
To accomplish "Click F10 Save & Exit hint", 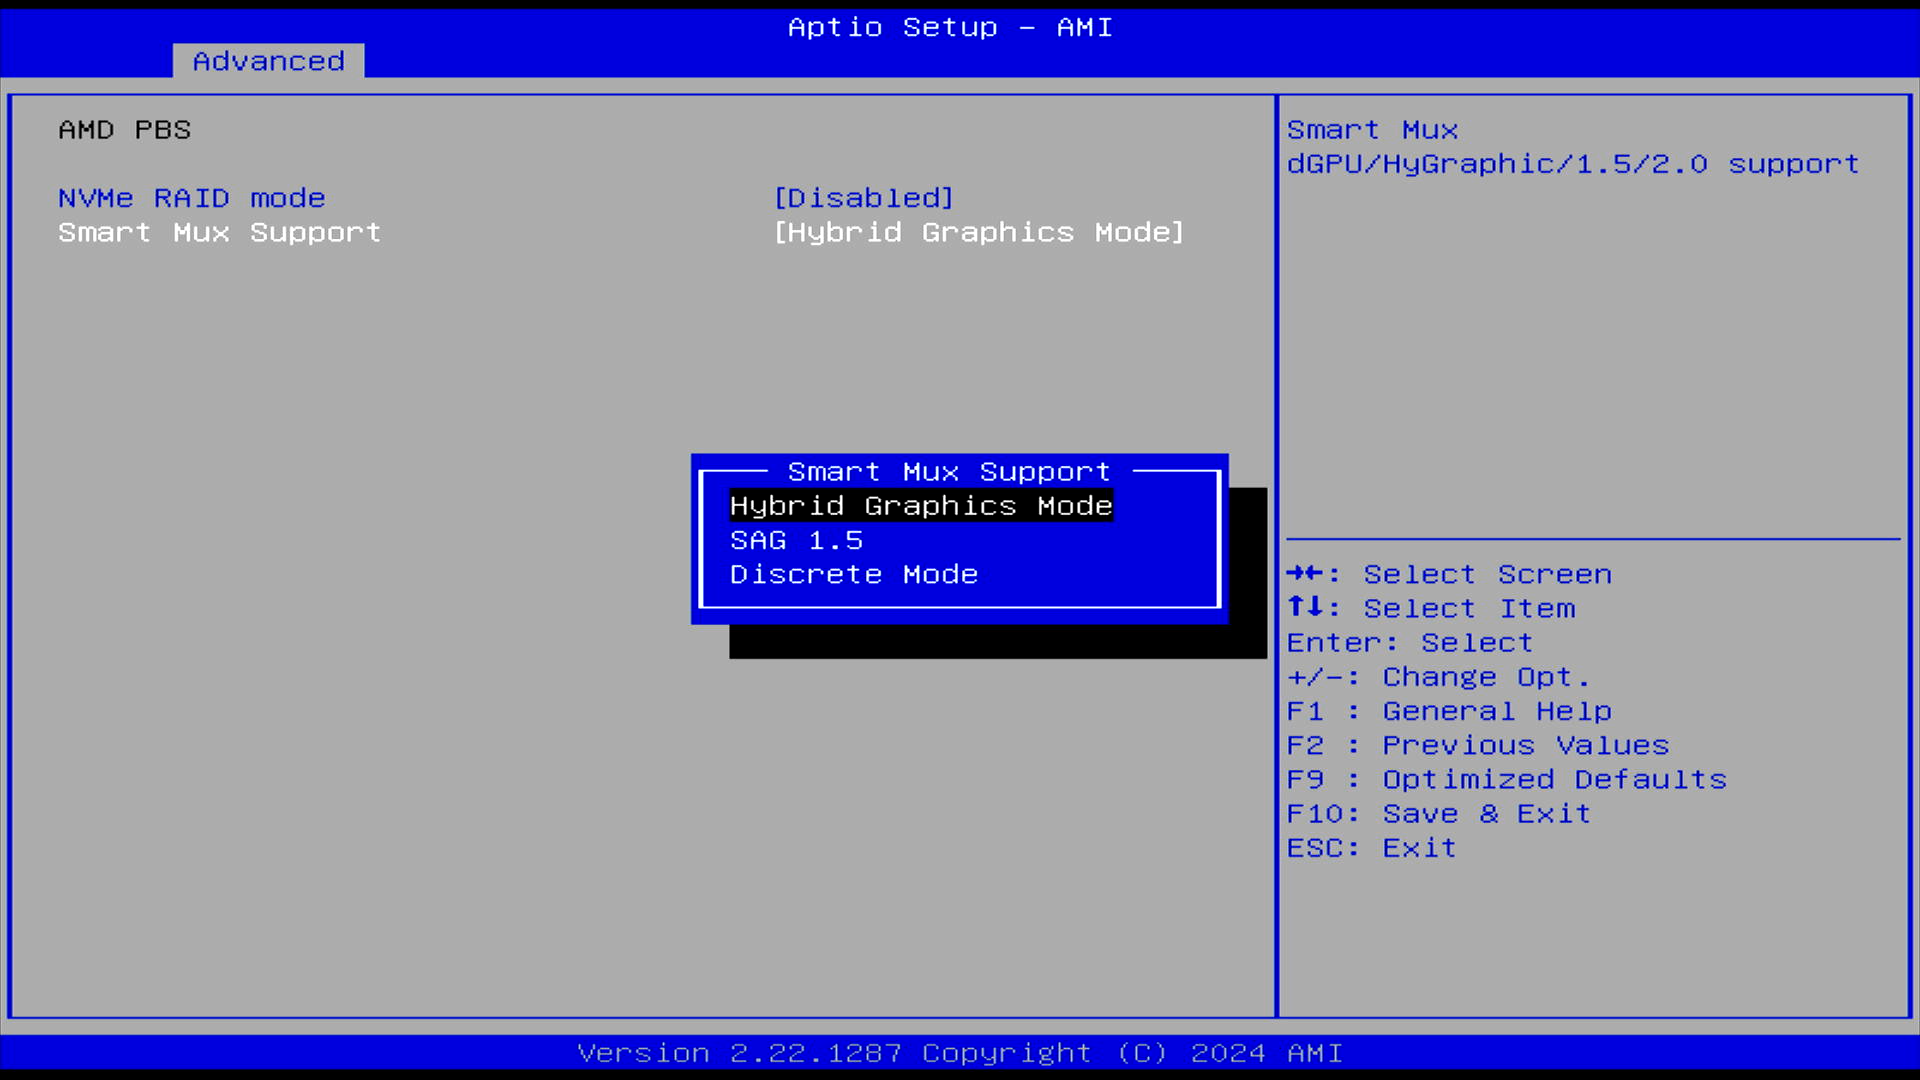I will tap(1438, 813).
